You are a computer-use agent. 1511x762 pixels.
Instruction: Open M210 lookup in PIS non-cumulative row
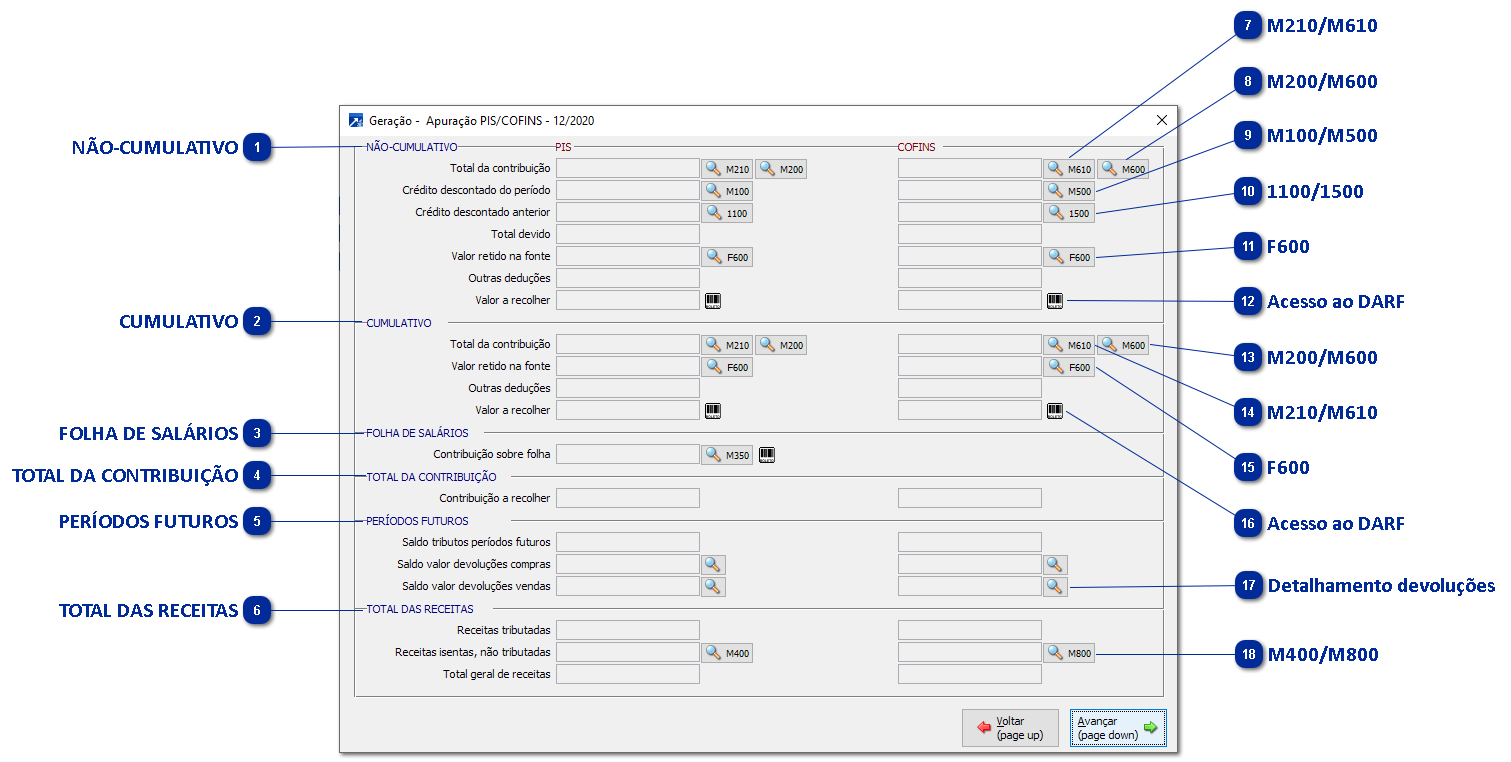pos(727,169)
